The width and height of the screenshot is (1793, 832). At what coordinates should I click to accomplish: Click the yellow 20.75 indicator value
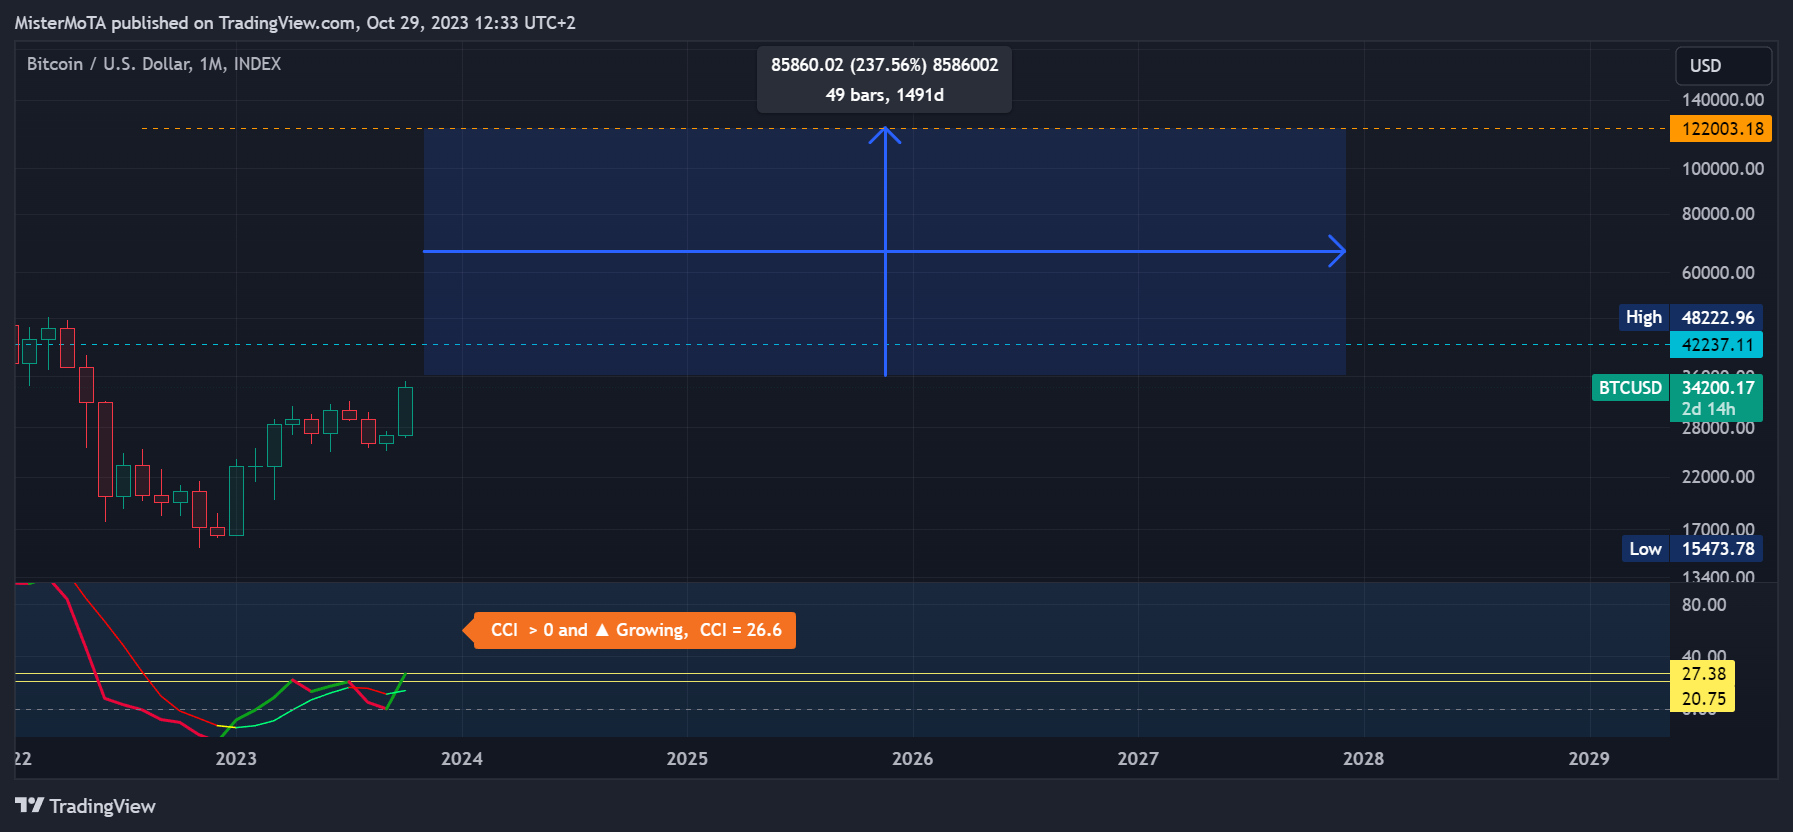point(1702,699)
